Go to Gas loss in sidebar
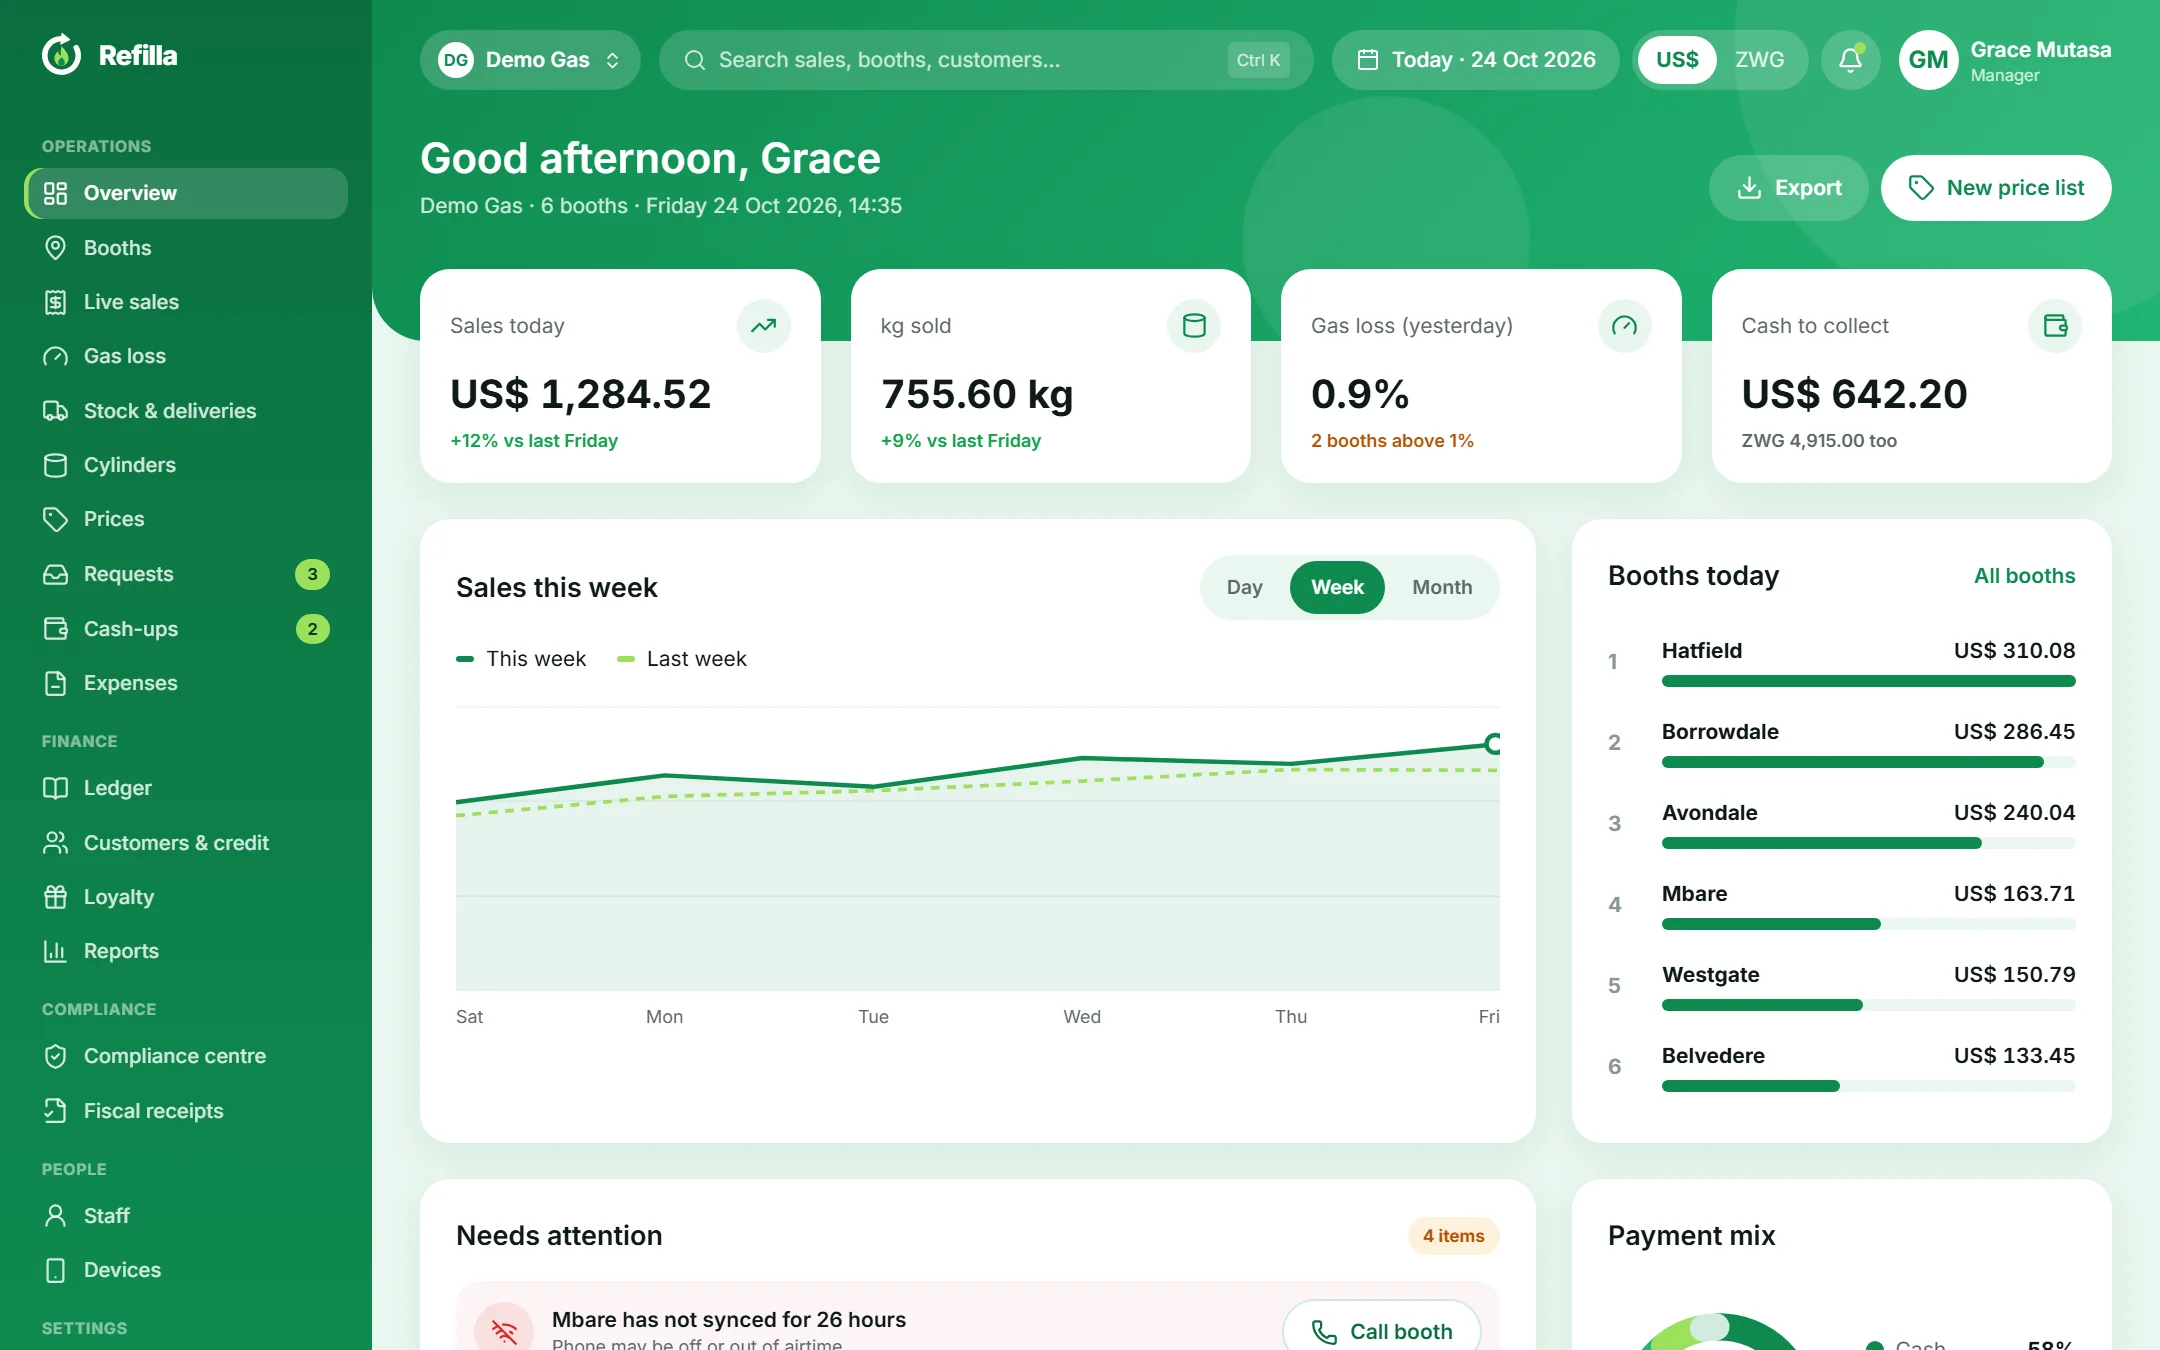 (x=186, y=356)
